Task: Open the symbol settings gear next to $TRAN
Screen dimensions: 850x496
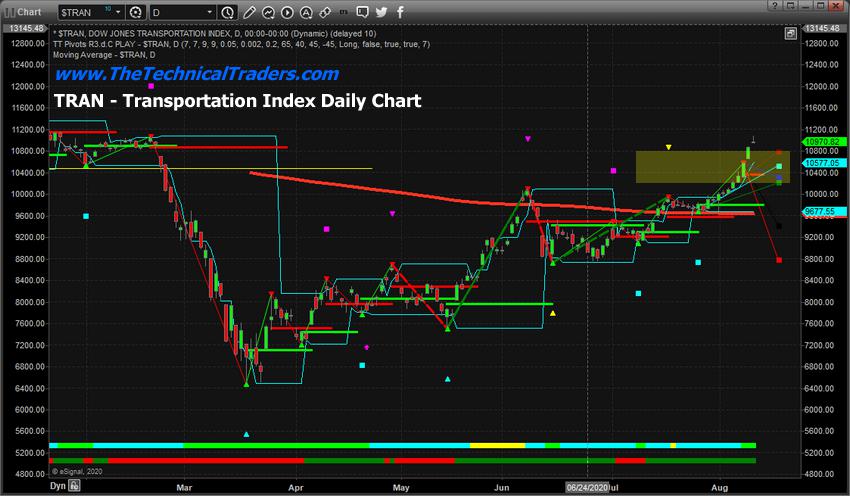Action: coord(136,12)
